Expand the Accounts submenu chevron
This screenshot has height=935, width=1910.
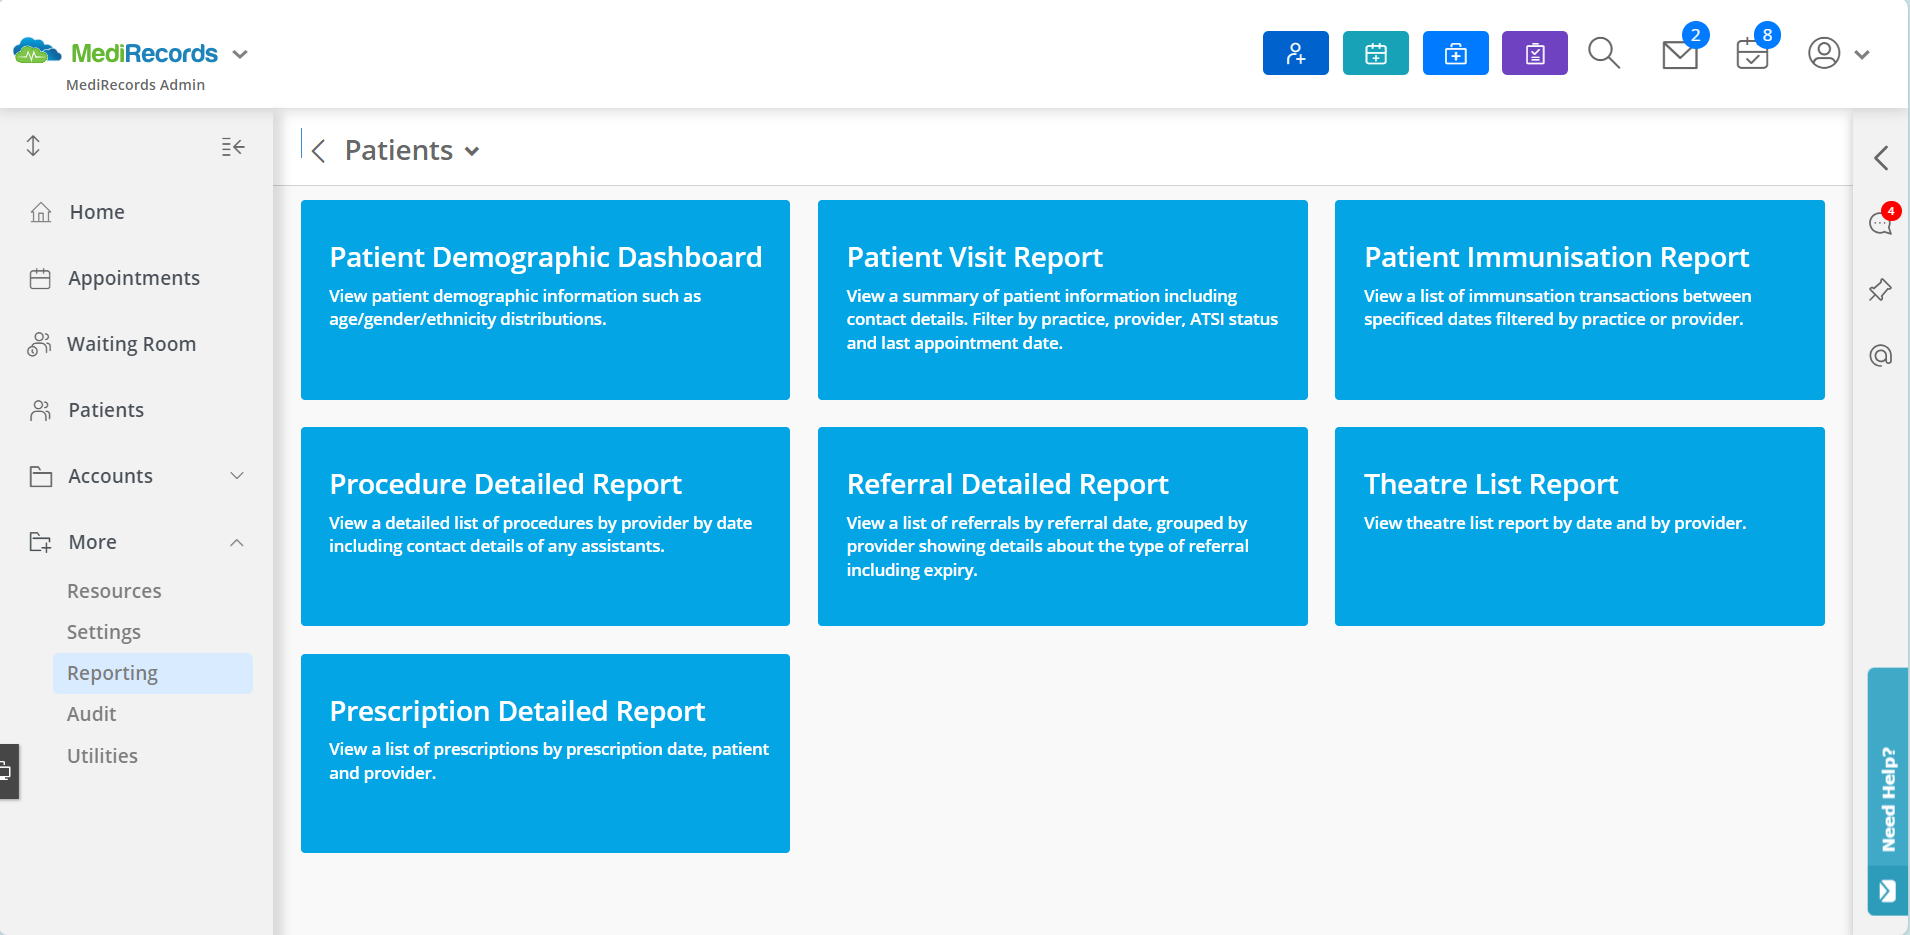click(237, 476)
